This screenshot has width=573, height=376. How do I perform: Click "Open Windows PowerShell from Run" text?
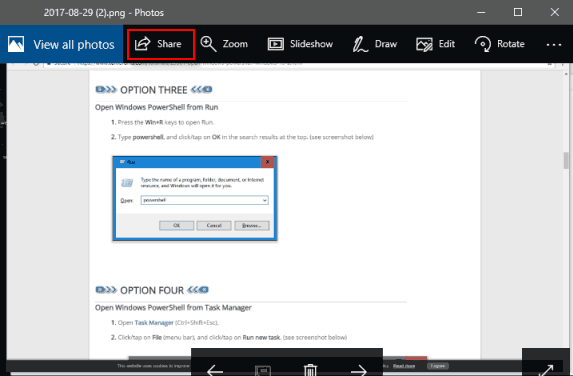156,107
